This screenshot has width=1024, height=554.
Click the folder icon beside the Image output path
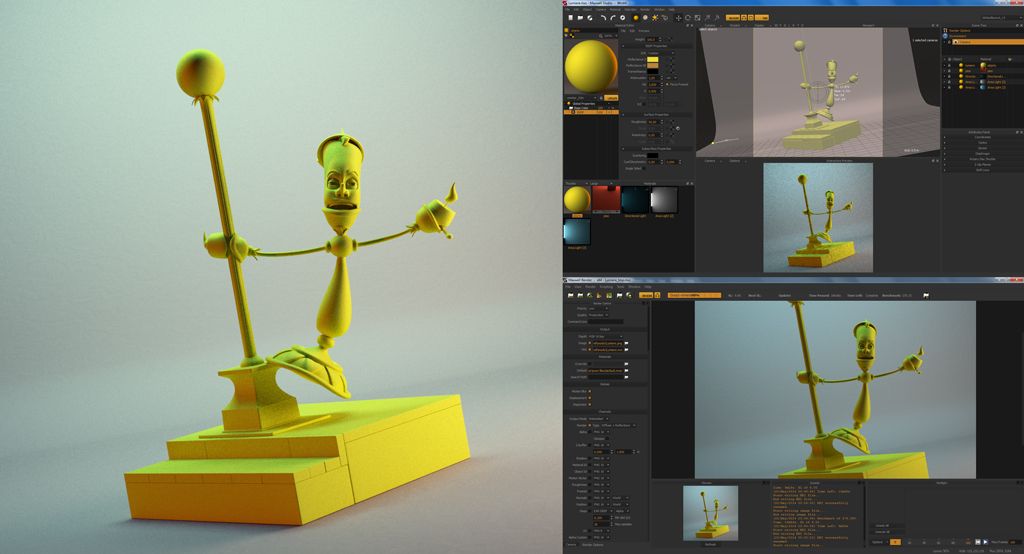click(x=626, y=343)
